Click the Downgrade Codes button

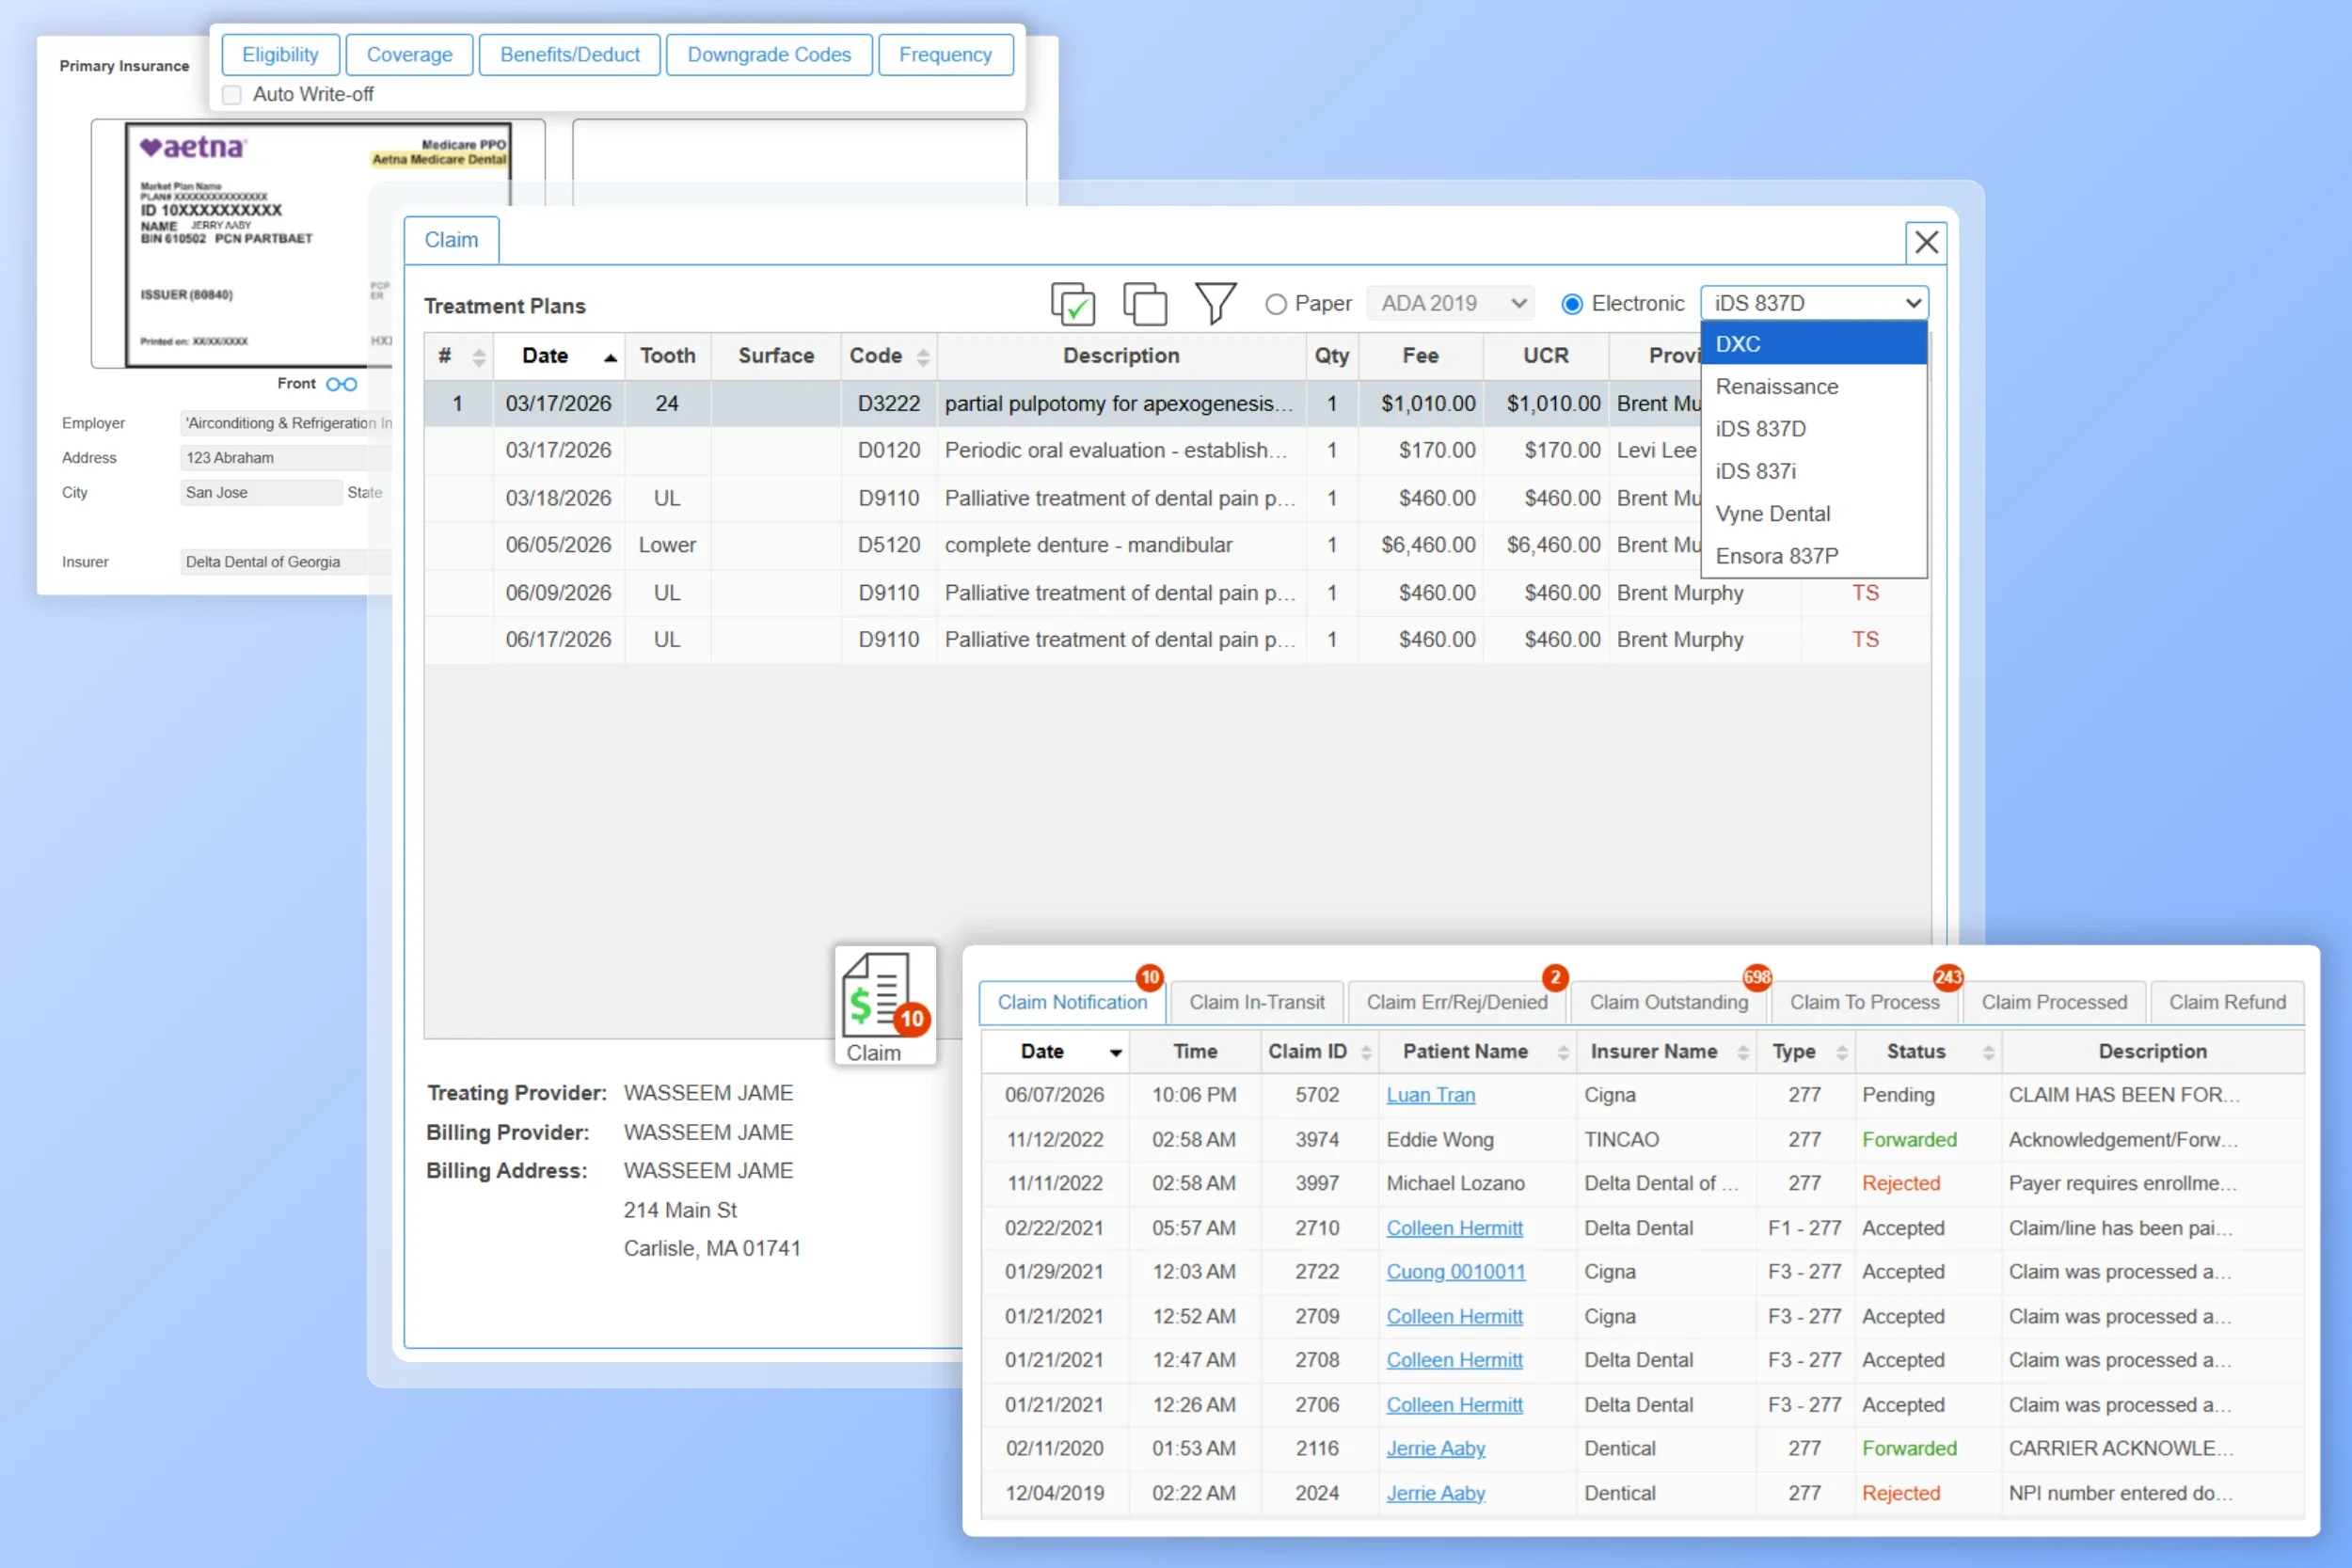click(x=769, y=55)
